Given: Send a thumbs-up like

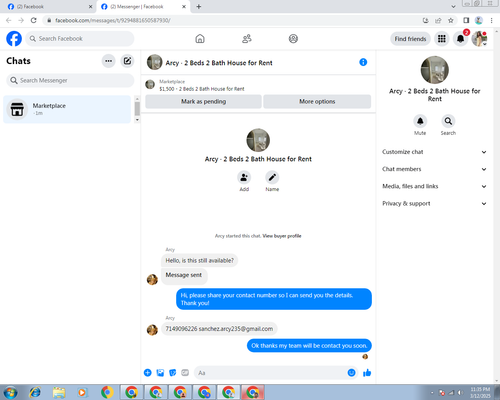Looking at the screenshot, I should pos(367,373).
